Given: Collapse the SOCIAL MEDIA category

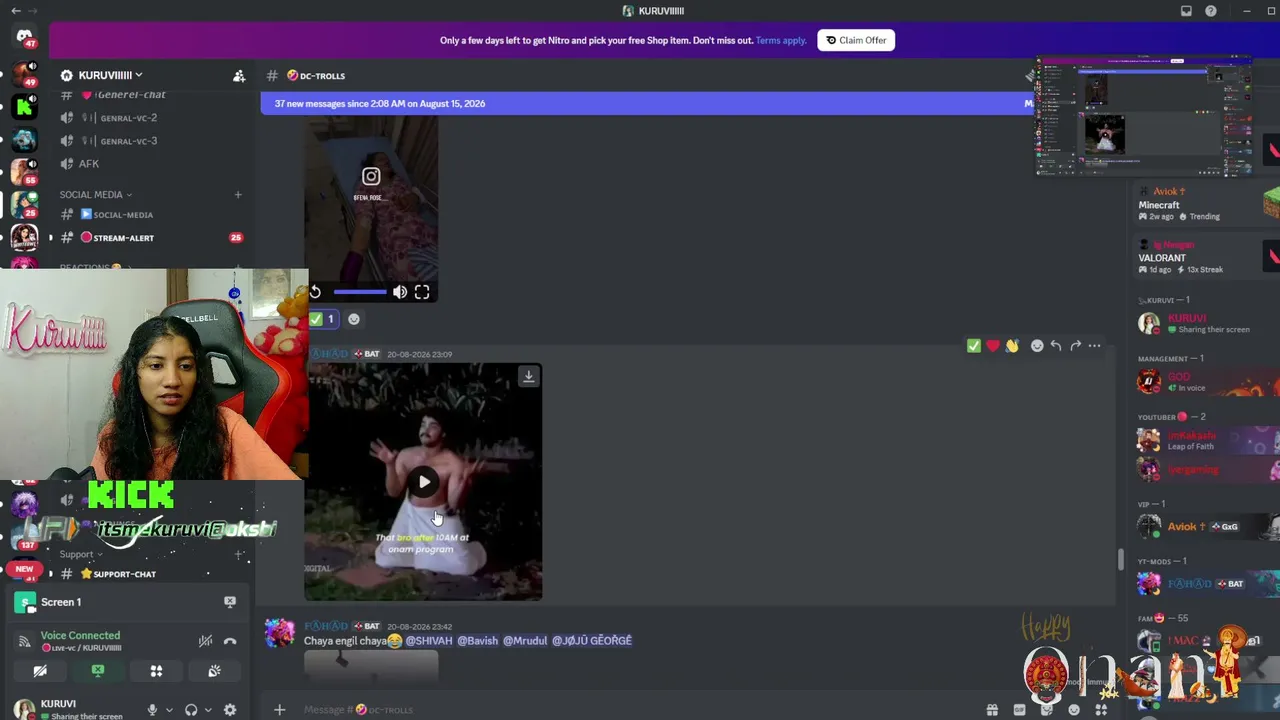Looking at the screenshot, I should click(x=95, y=195).
